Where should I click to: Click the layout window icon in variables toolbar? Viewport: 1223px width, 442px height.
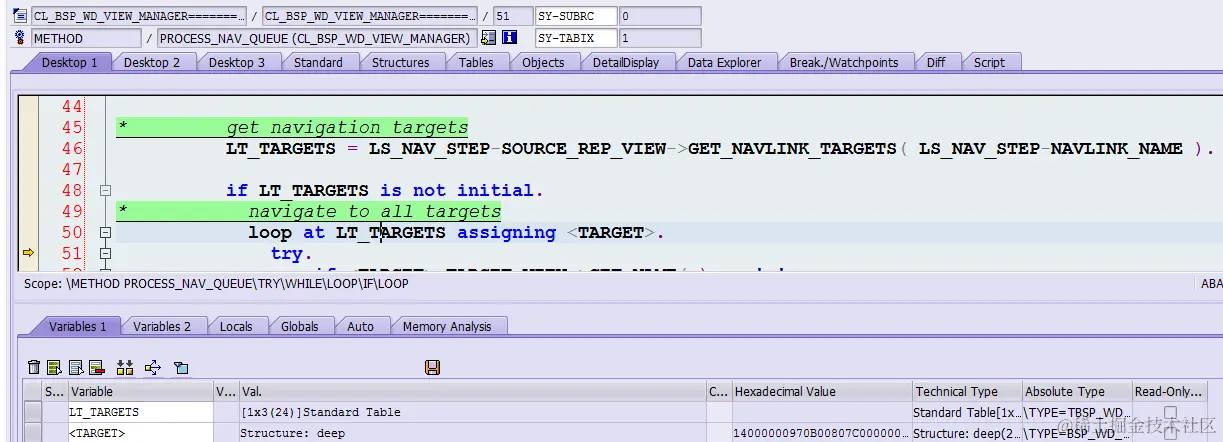[x=181, y=368]
